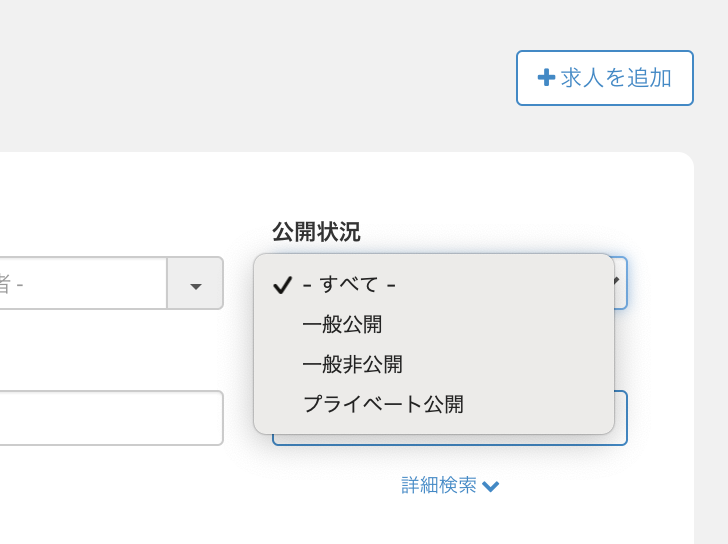This screenshot has height=544, width=728.
Task: Pick プライベート公開 in the status list
Action: [x=383, y=405]
